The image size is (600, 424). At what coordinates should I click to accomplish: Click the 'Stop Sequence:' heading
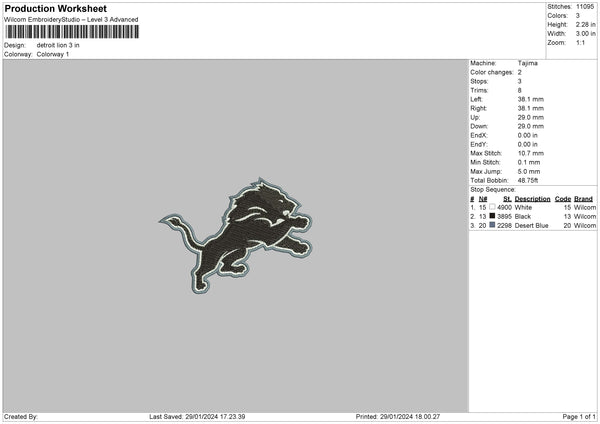tap(493, 189)
